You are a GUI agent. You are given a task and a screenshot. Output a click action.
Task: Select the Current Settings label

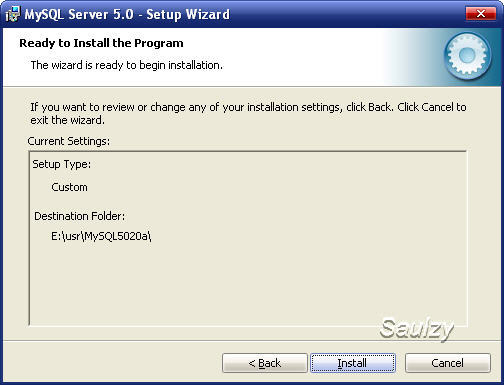69,141
